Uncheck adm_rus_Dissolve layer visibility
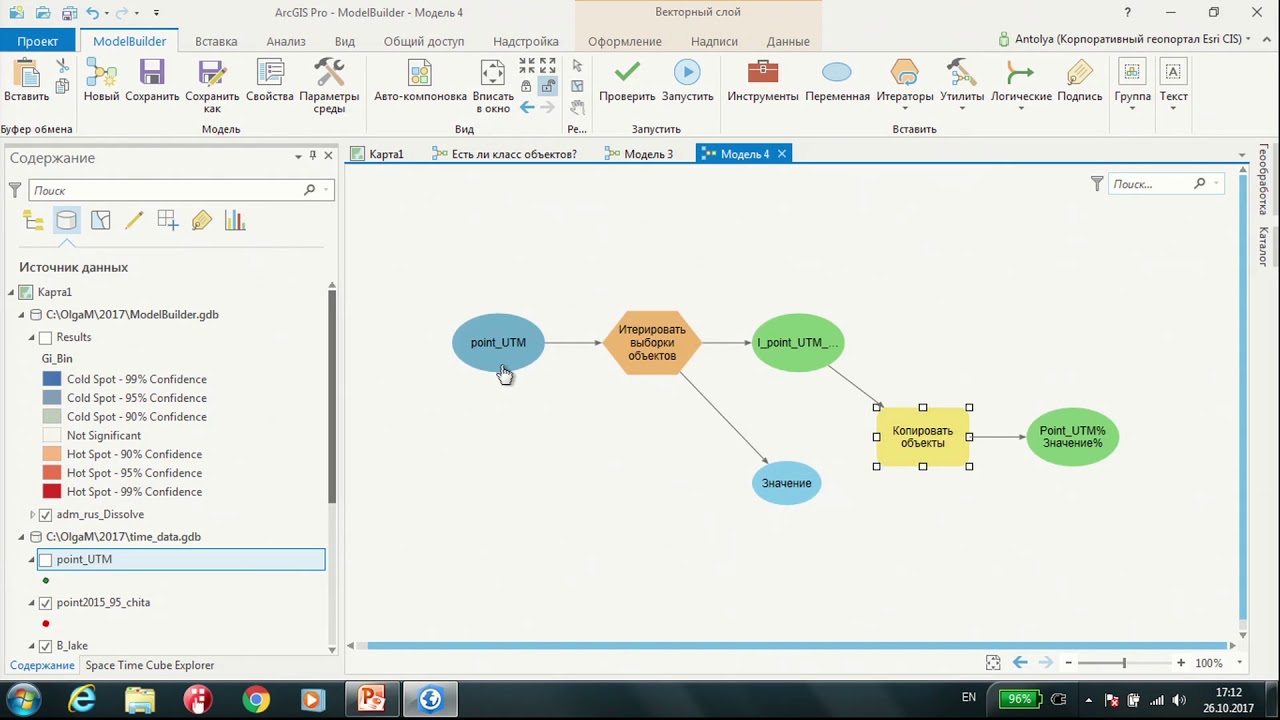 45,514
